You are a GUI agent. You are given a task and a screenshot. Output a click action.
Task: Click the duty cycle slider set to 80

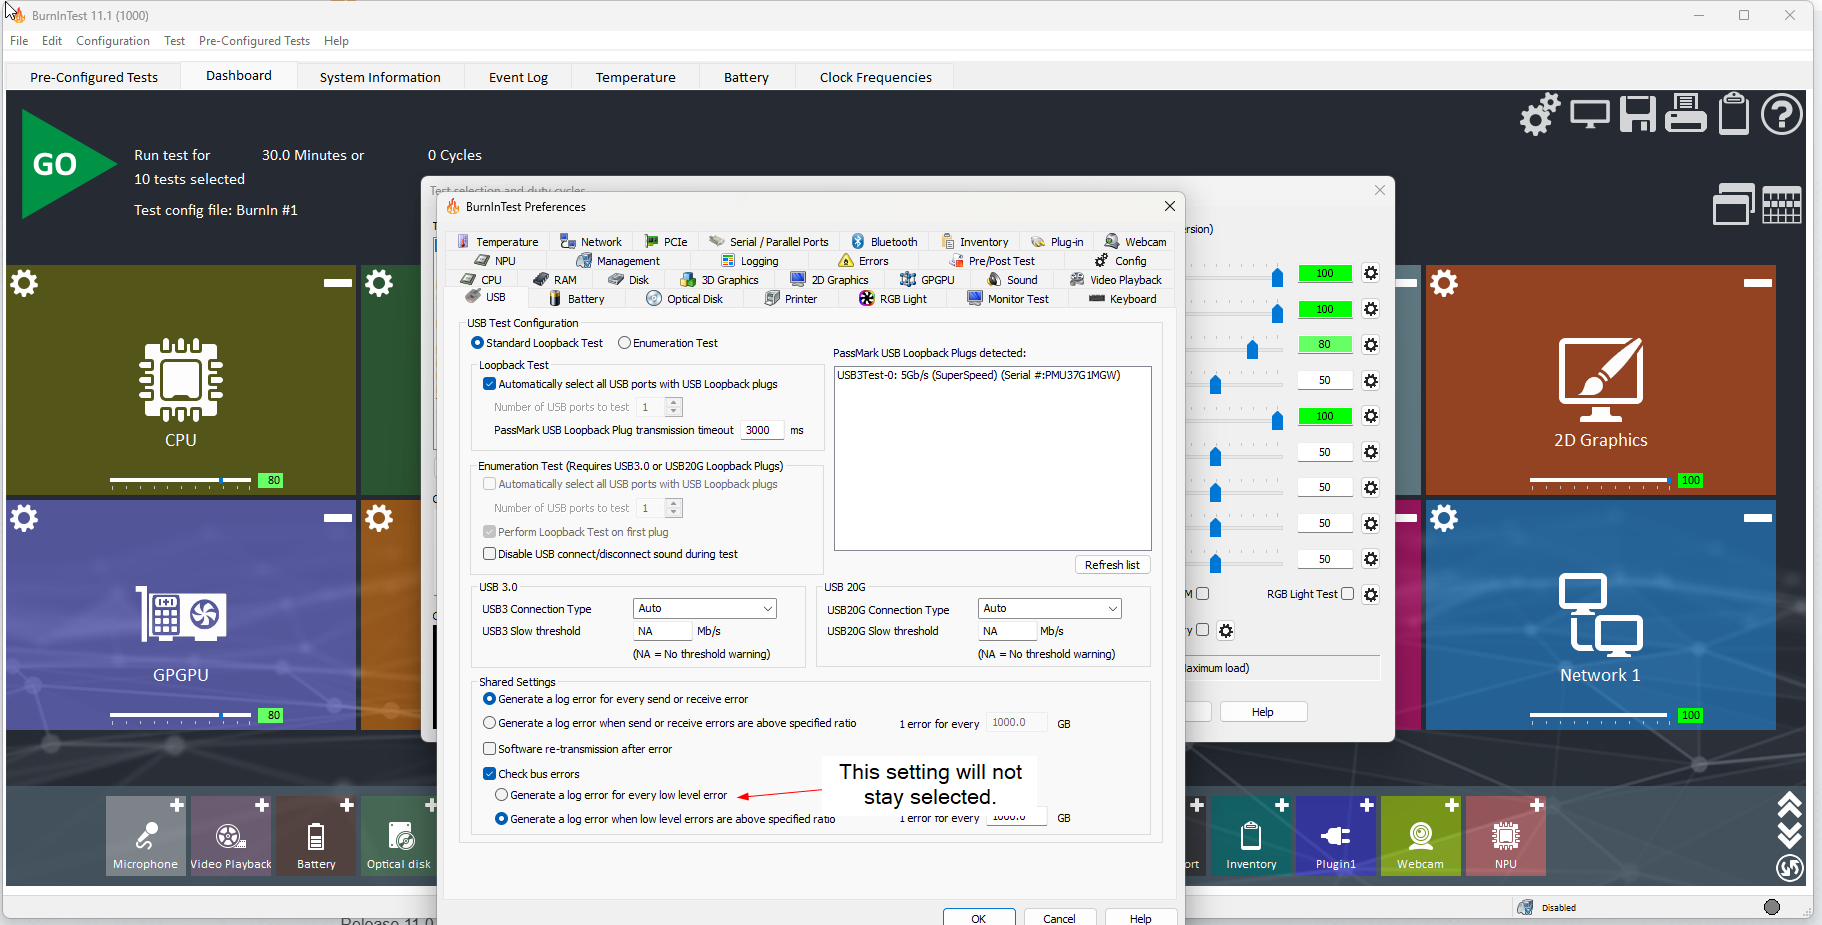coord(1252,349)
